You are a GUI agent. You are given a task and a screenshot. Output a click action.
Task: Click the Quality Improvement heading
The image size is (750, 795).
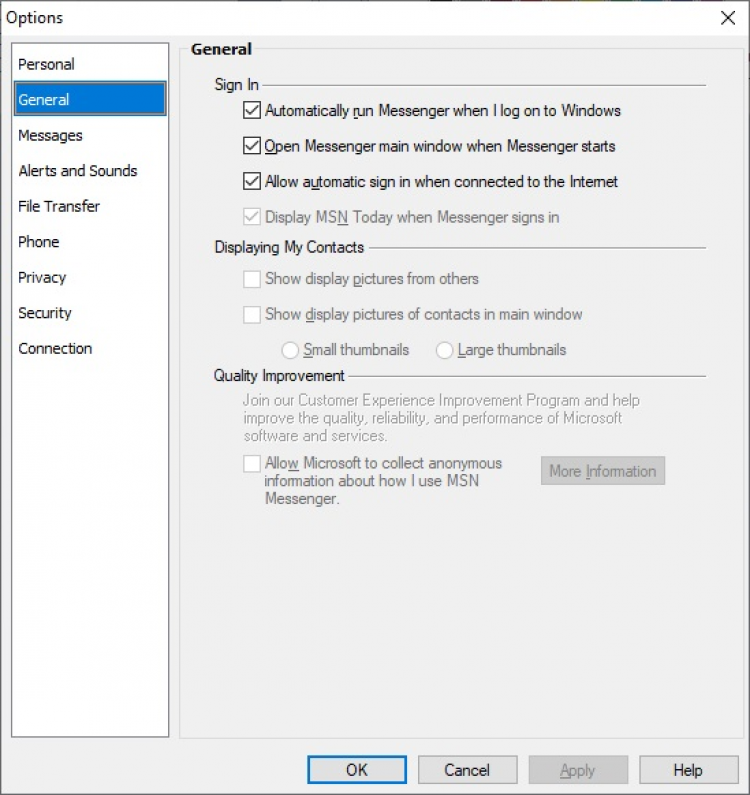279,376
